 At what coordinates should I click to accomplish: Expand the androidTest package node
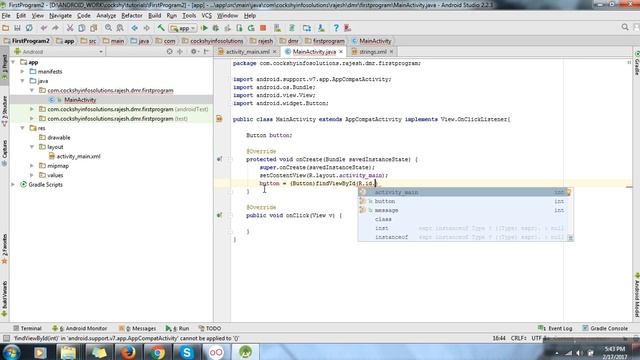[x=32, y=109]
